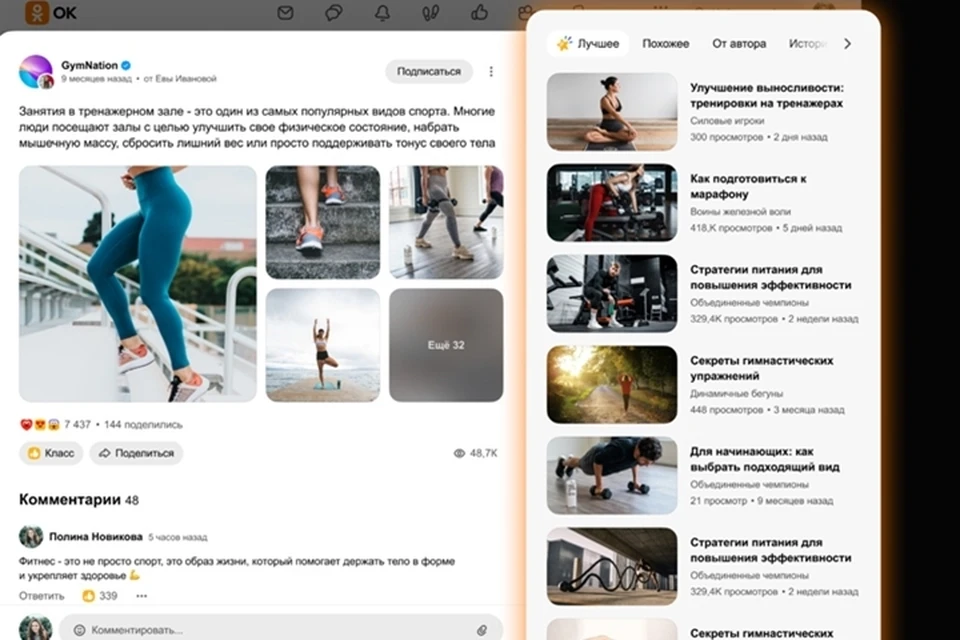
Task: Click the "Подписаться" button
Action: 429,72
